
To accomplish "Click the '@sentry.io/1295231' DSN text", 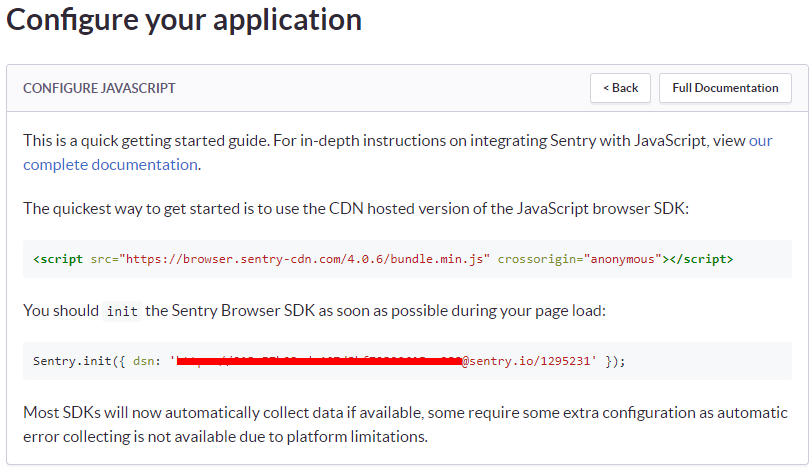I will click(x=526, y=361).
